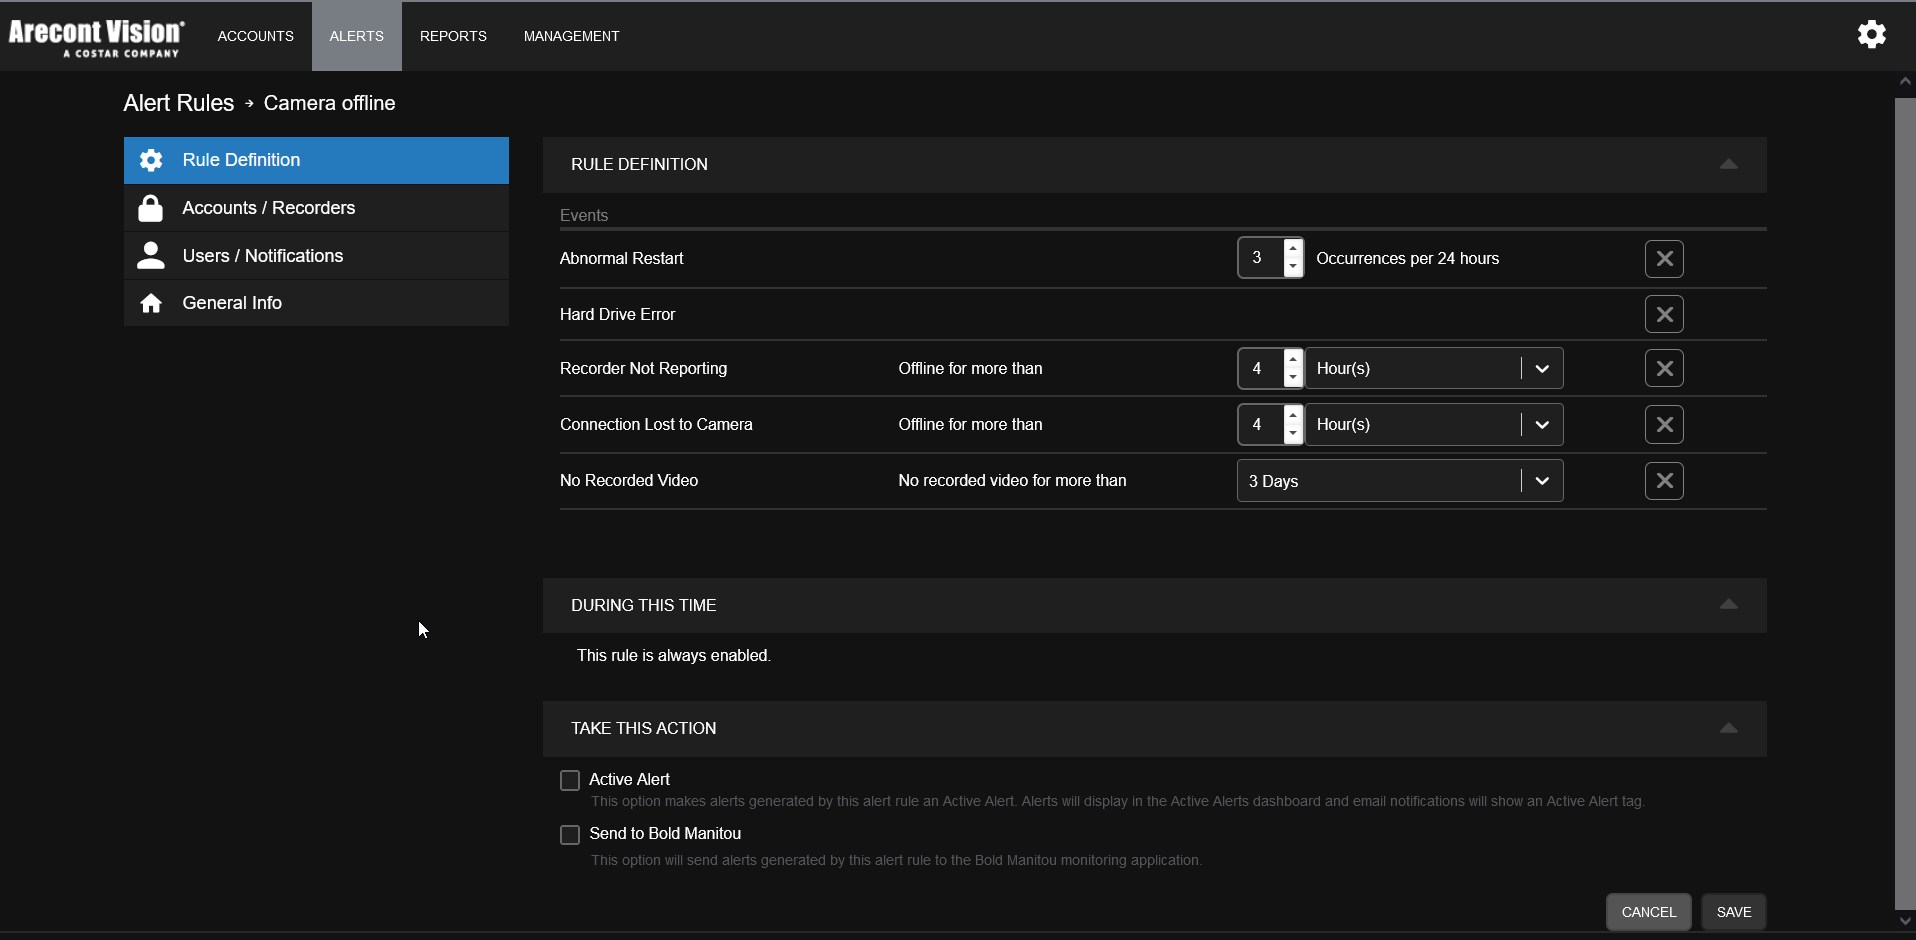The image size is (1916, 940).
Task: Decrease Abnormal Restart occurrences count
Action: 1294,268
